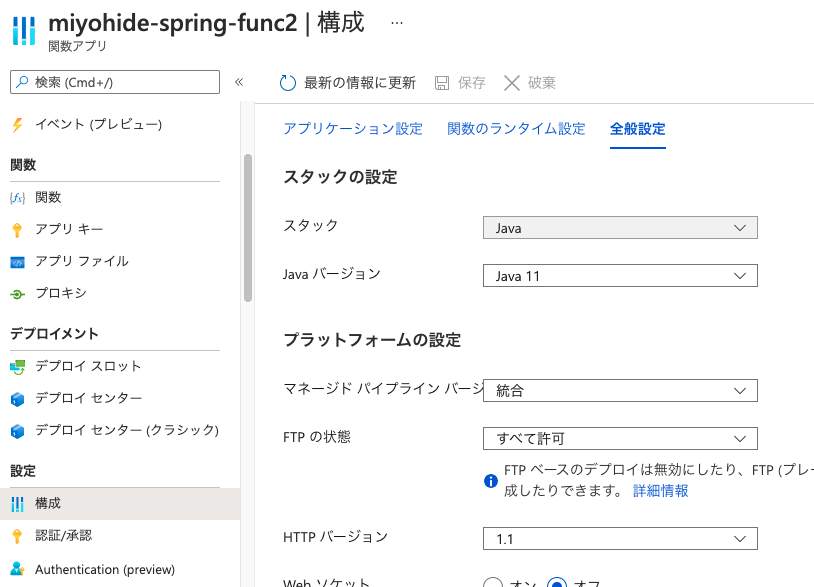The height and width of the screenshot is (587, 814).
Task: Click the 検索 (Cmd+/) search field
Action: tap(113, 81)
